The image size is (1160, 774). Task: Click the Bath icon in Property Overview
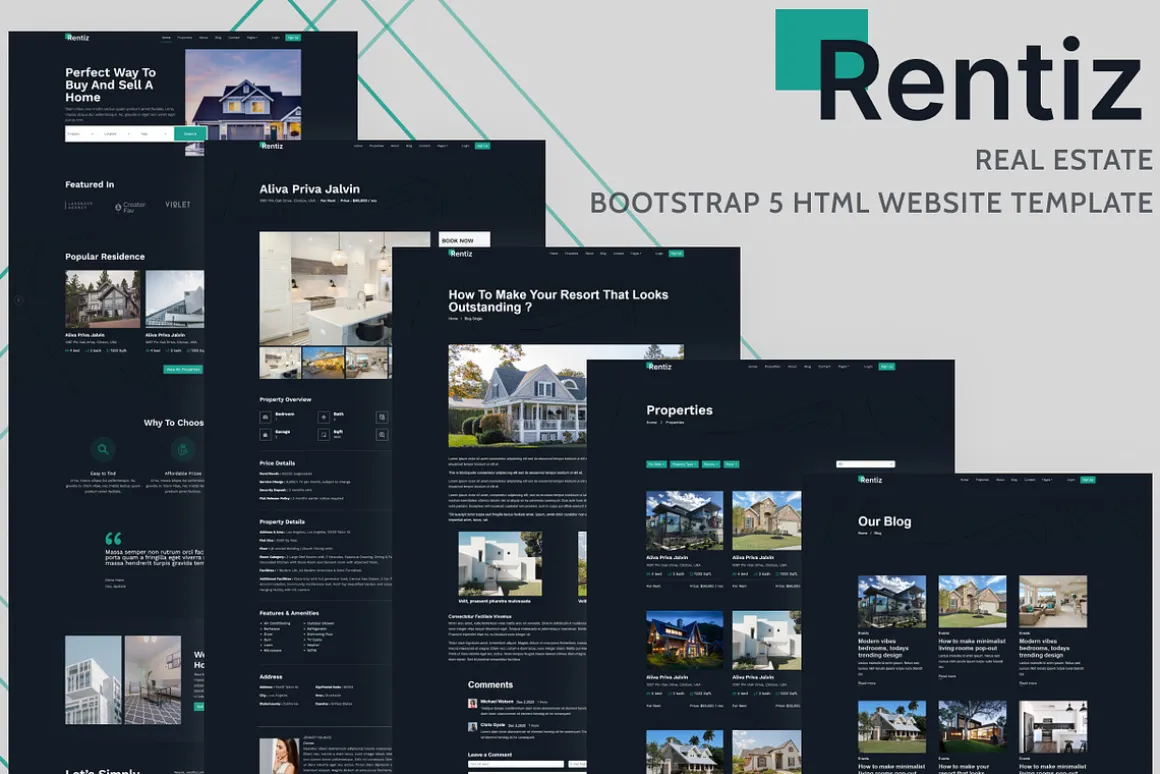point(323,417)
